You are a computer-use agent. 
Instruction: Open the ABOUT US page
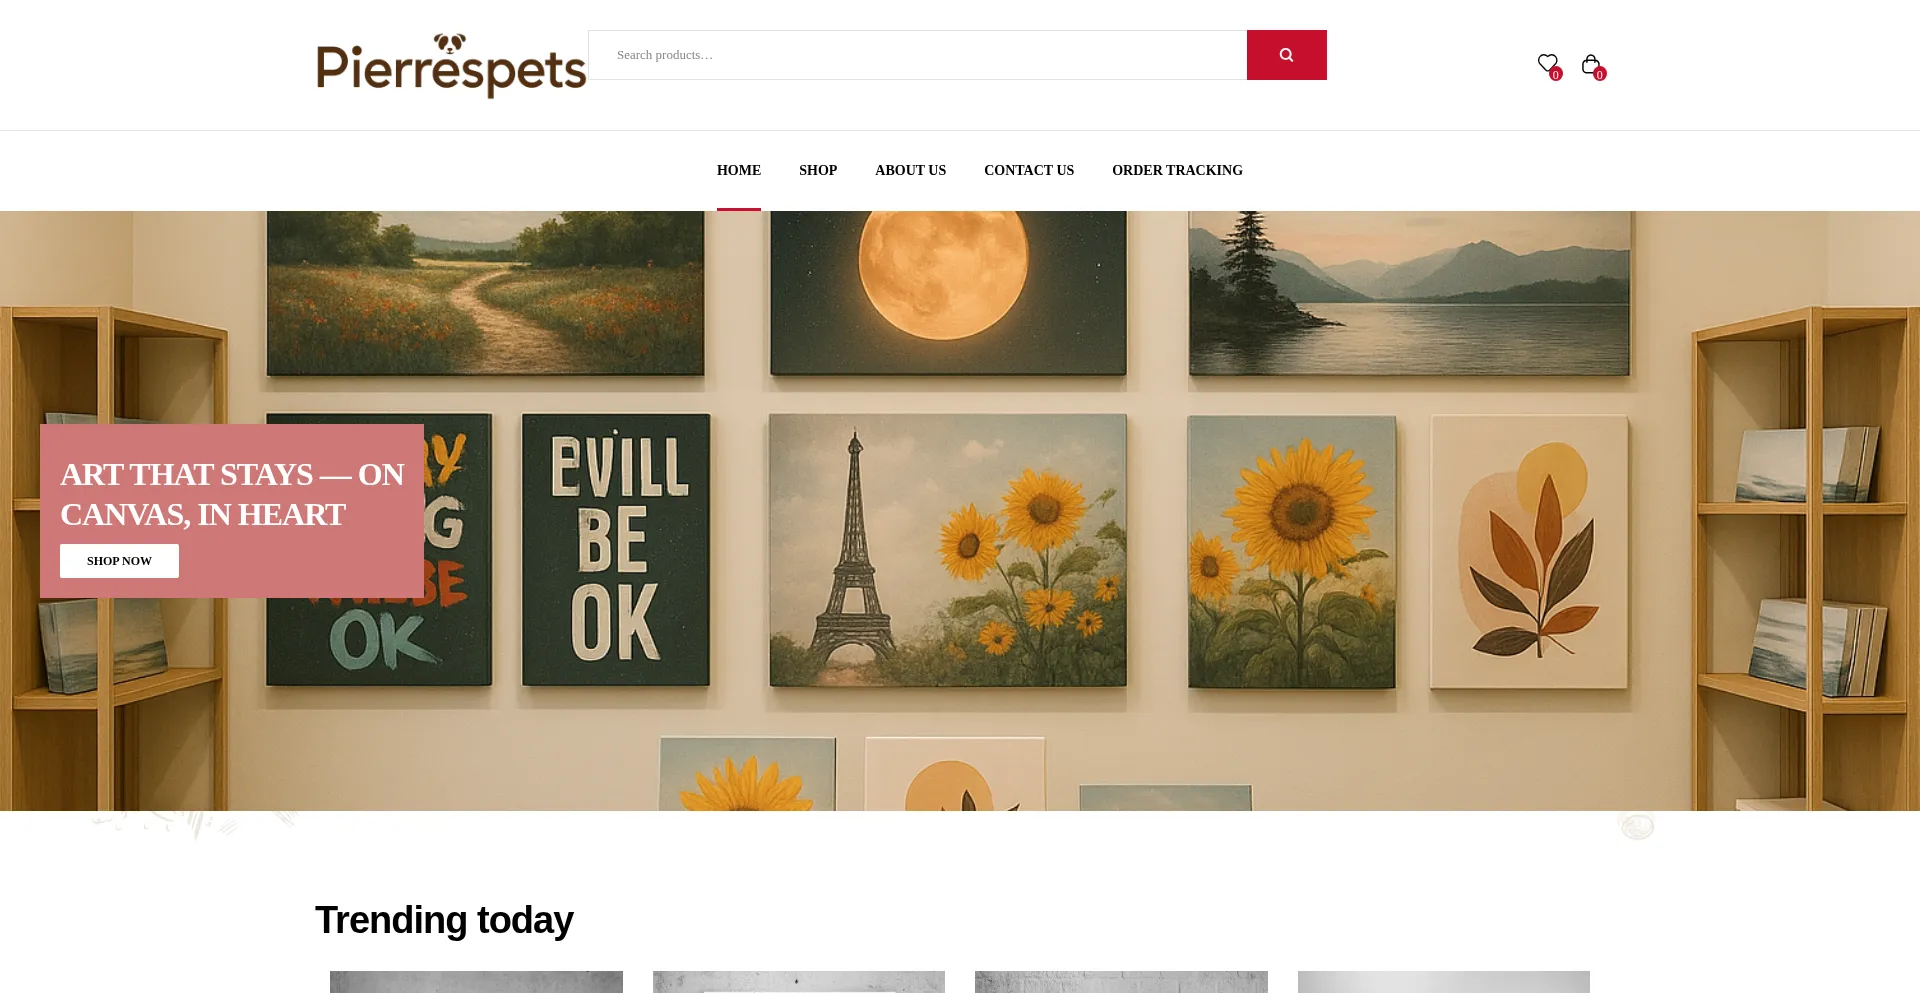click(910, 170)
